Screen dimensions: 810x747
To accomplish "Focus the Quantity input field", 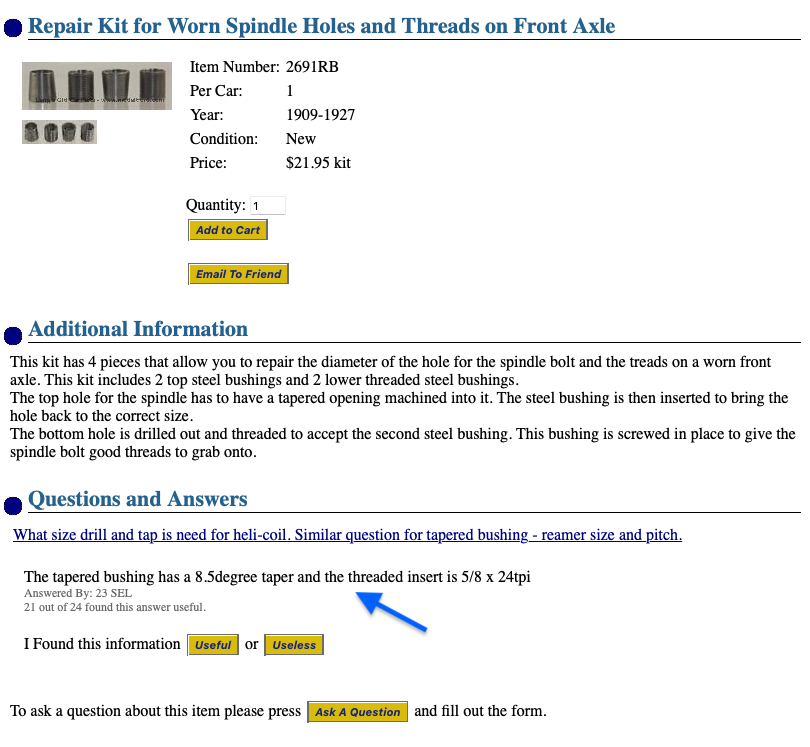I will 267,206.
